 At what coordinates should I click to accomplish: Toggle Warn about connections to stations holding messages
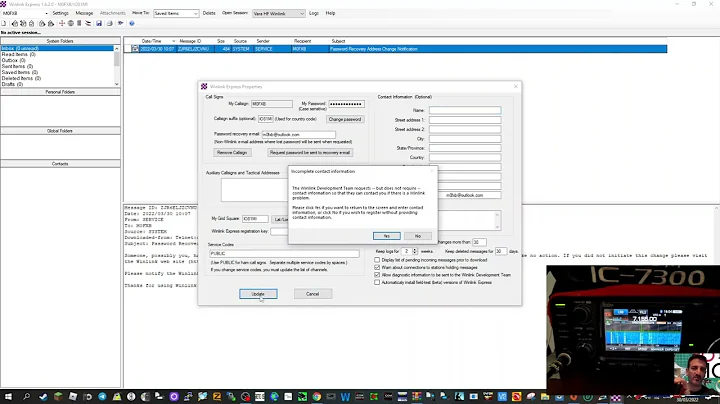(377, 267)
